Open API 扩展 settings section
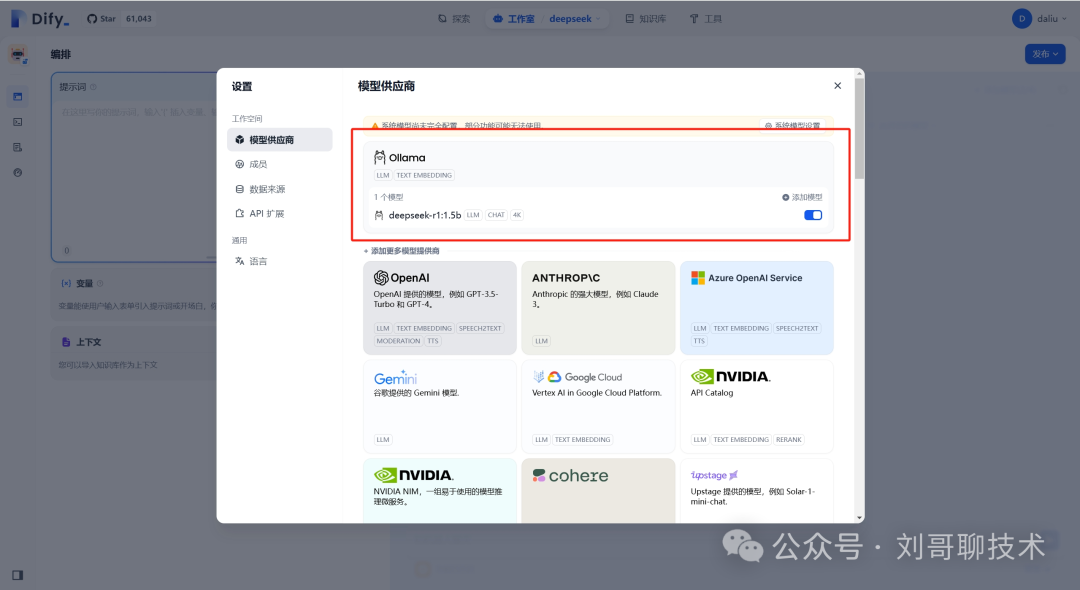The height and width of the screenshot is (590, 1080). pyautogui.click(x=280, y=213)
